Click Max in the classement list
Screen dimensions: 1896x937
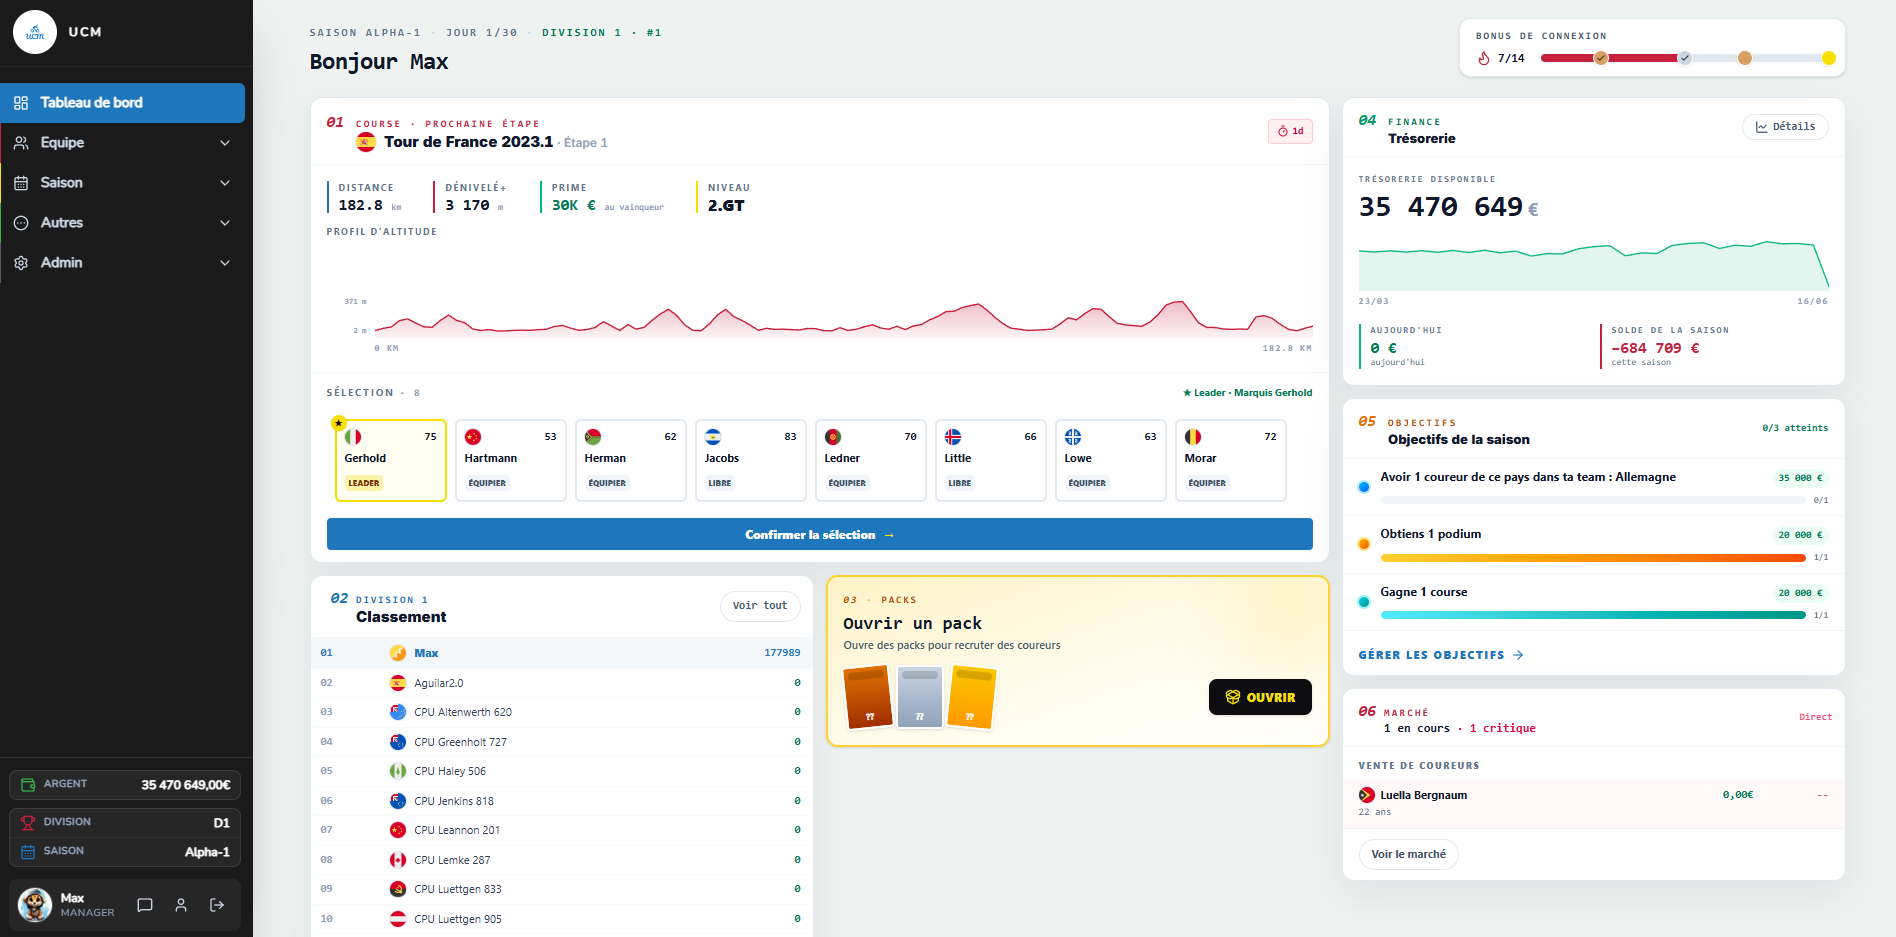426,653
